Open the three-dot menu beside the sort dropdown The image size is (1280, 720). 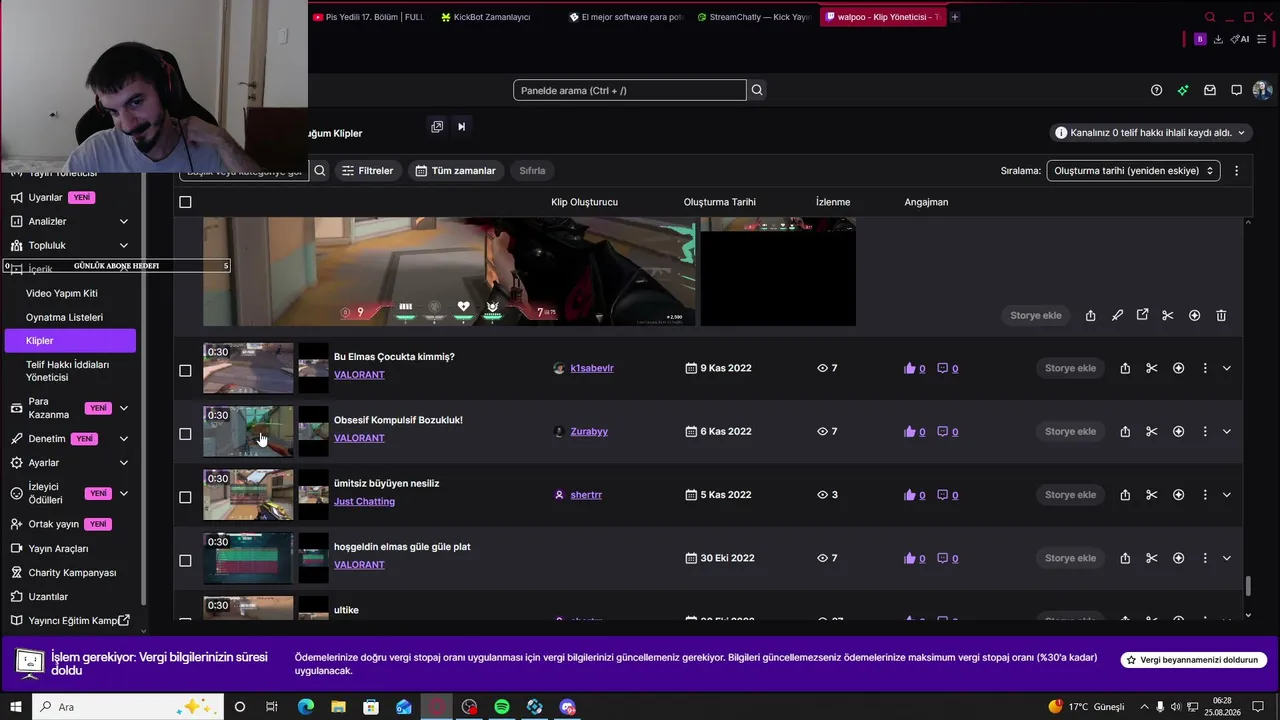(x=1237, y=171)
